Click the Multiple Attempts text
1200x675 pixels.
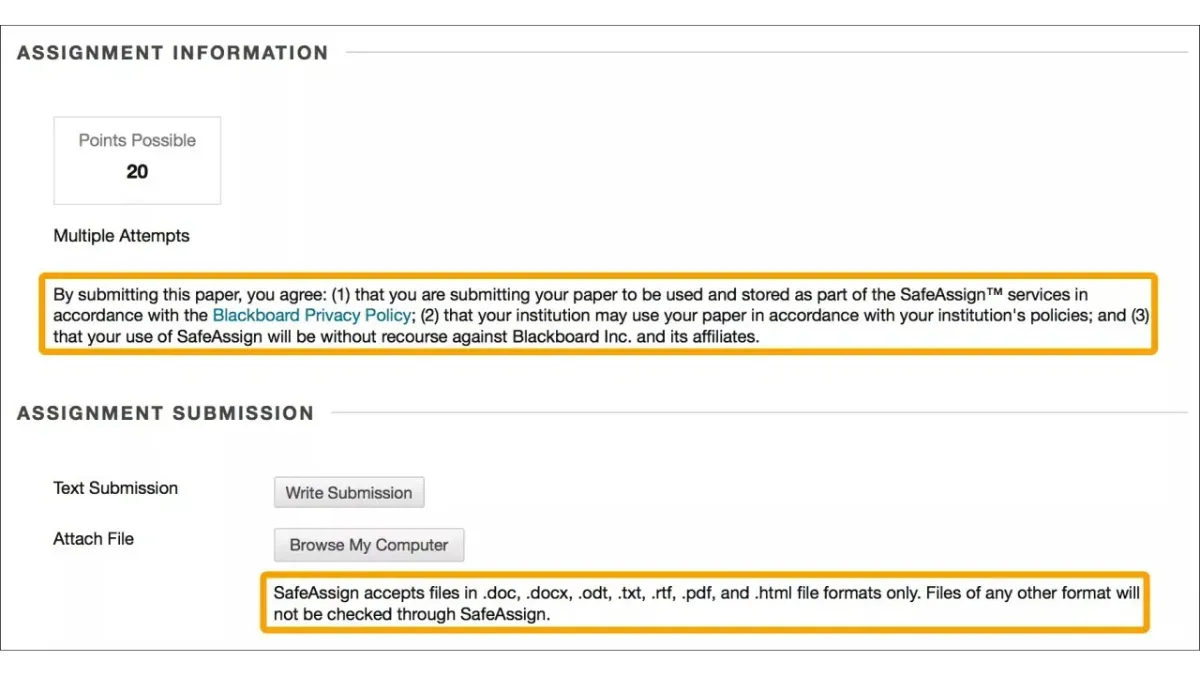coord(121,236)
